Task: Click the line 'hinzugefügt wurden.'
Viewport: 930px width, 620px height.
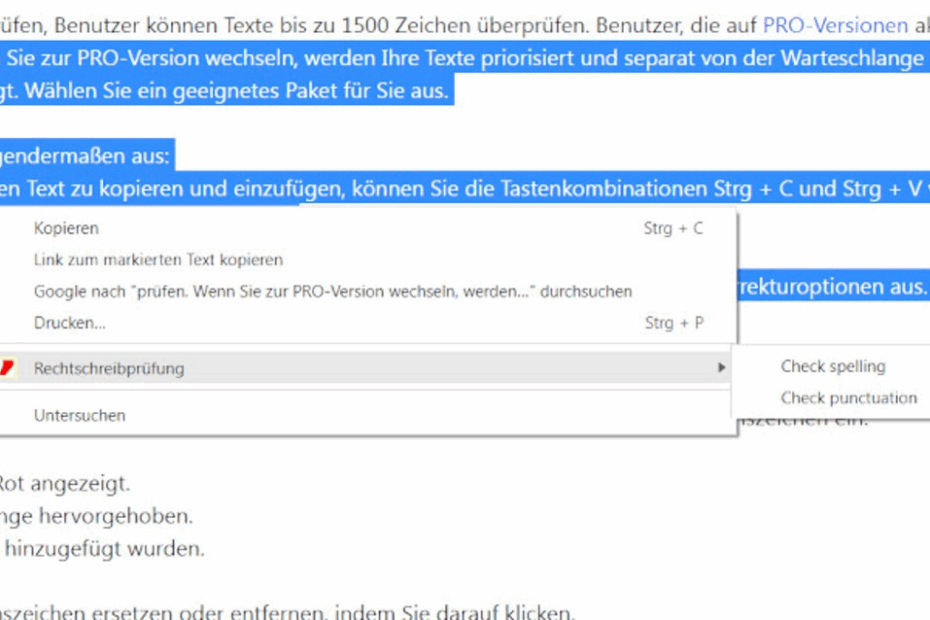Action: (104, 548)
